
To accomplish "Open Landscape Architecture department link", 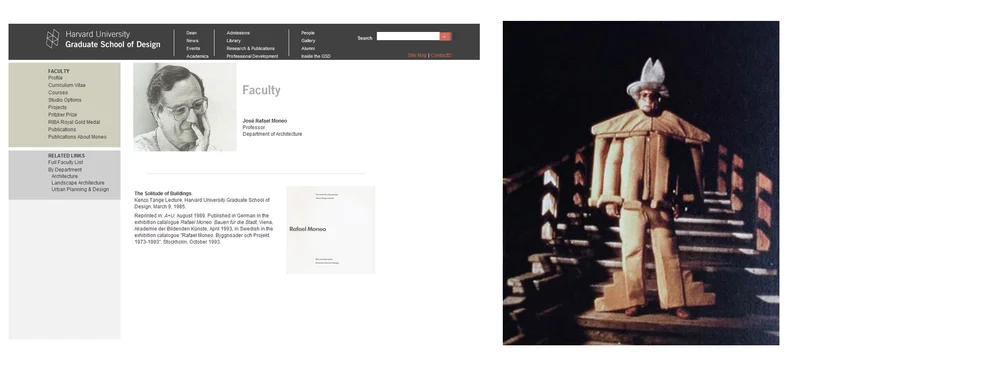I will [x=78, y=183].
